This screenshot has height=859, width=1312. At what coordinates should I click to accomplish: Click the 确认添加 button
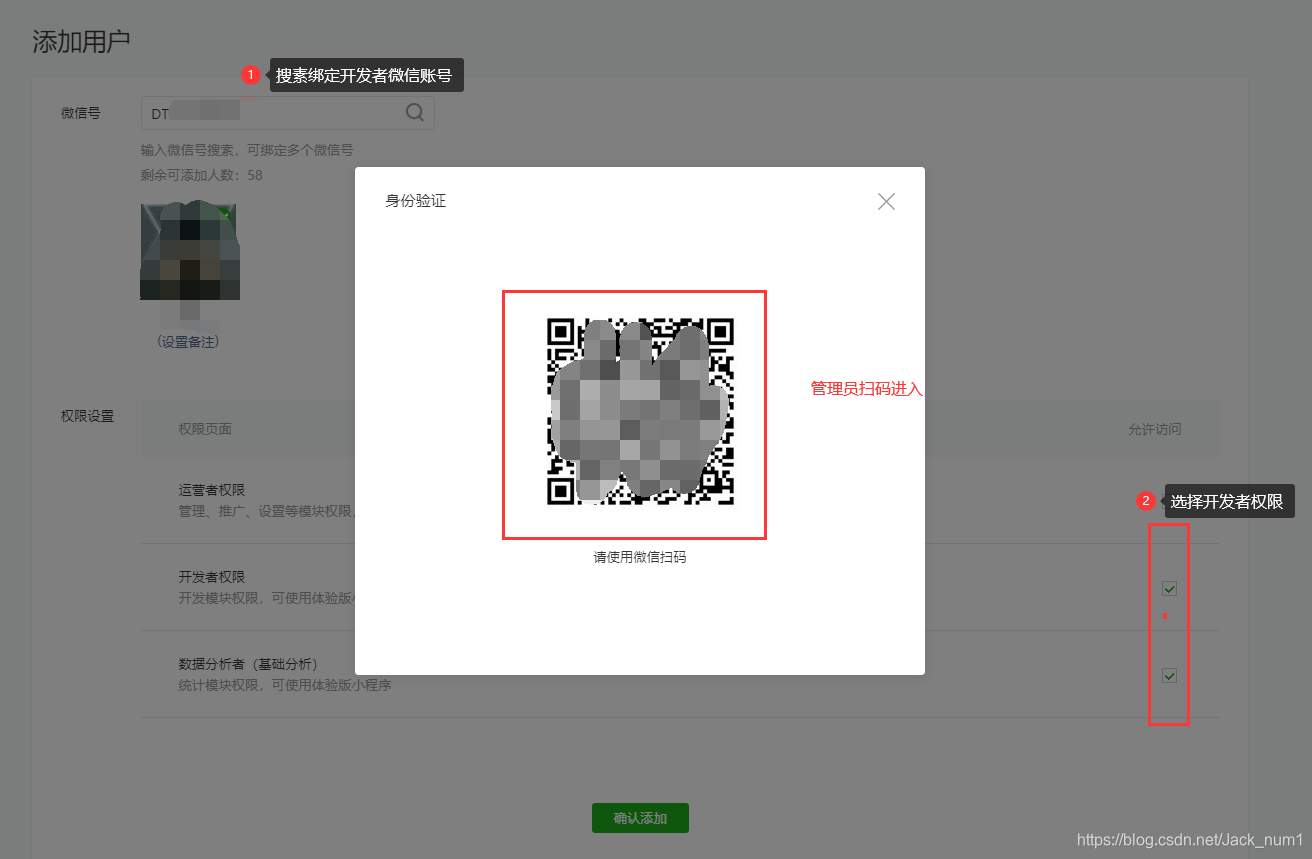tap(640, 818)
